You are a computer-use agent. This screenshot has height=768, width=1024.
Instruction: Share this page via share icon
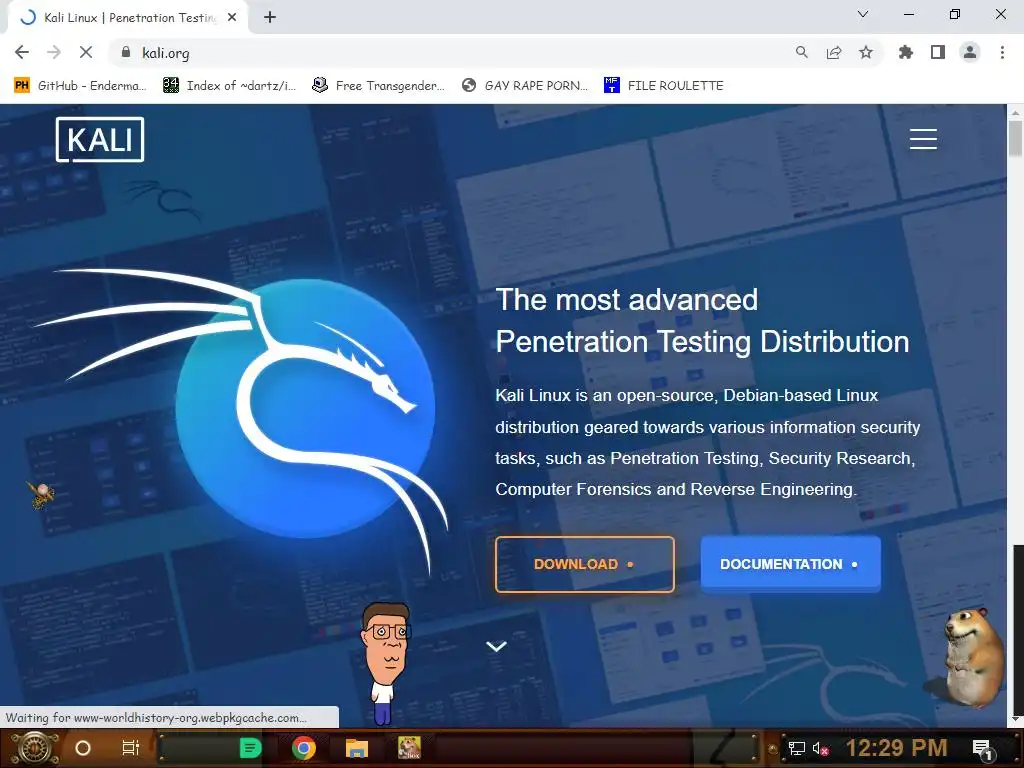point(834,52)
